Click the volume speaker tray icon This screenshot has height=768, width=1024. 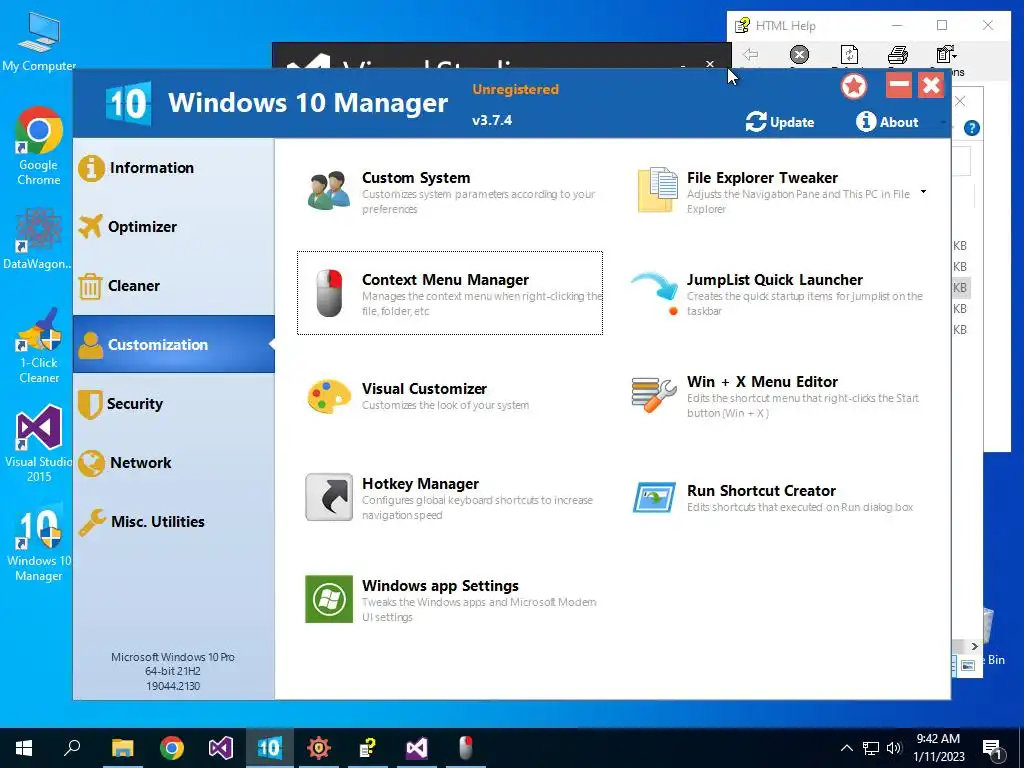click(894, 748)
